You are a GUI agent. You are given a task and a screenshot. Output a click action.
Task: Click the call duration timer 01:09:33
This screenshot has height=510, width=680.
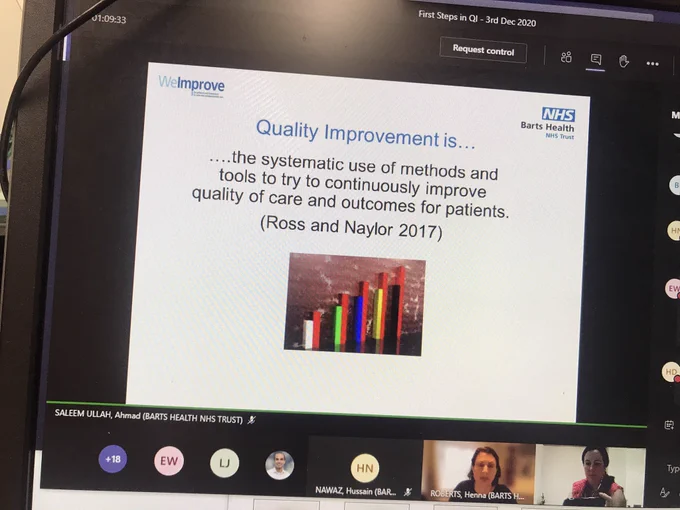click(x=109, y=19)
